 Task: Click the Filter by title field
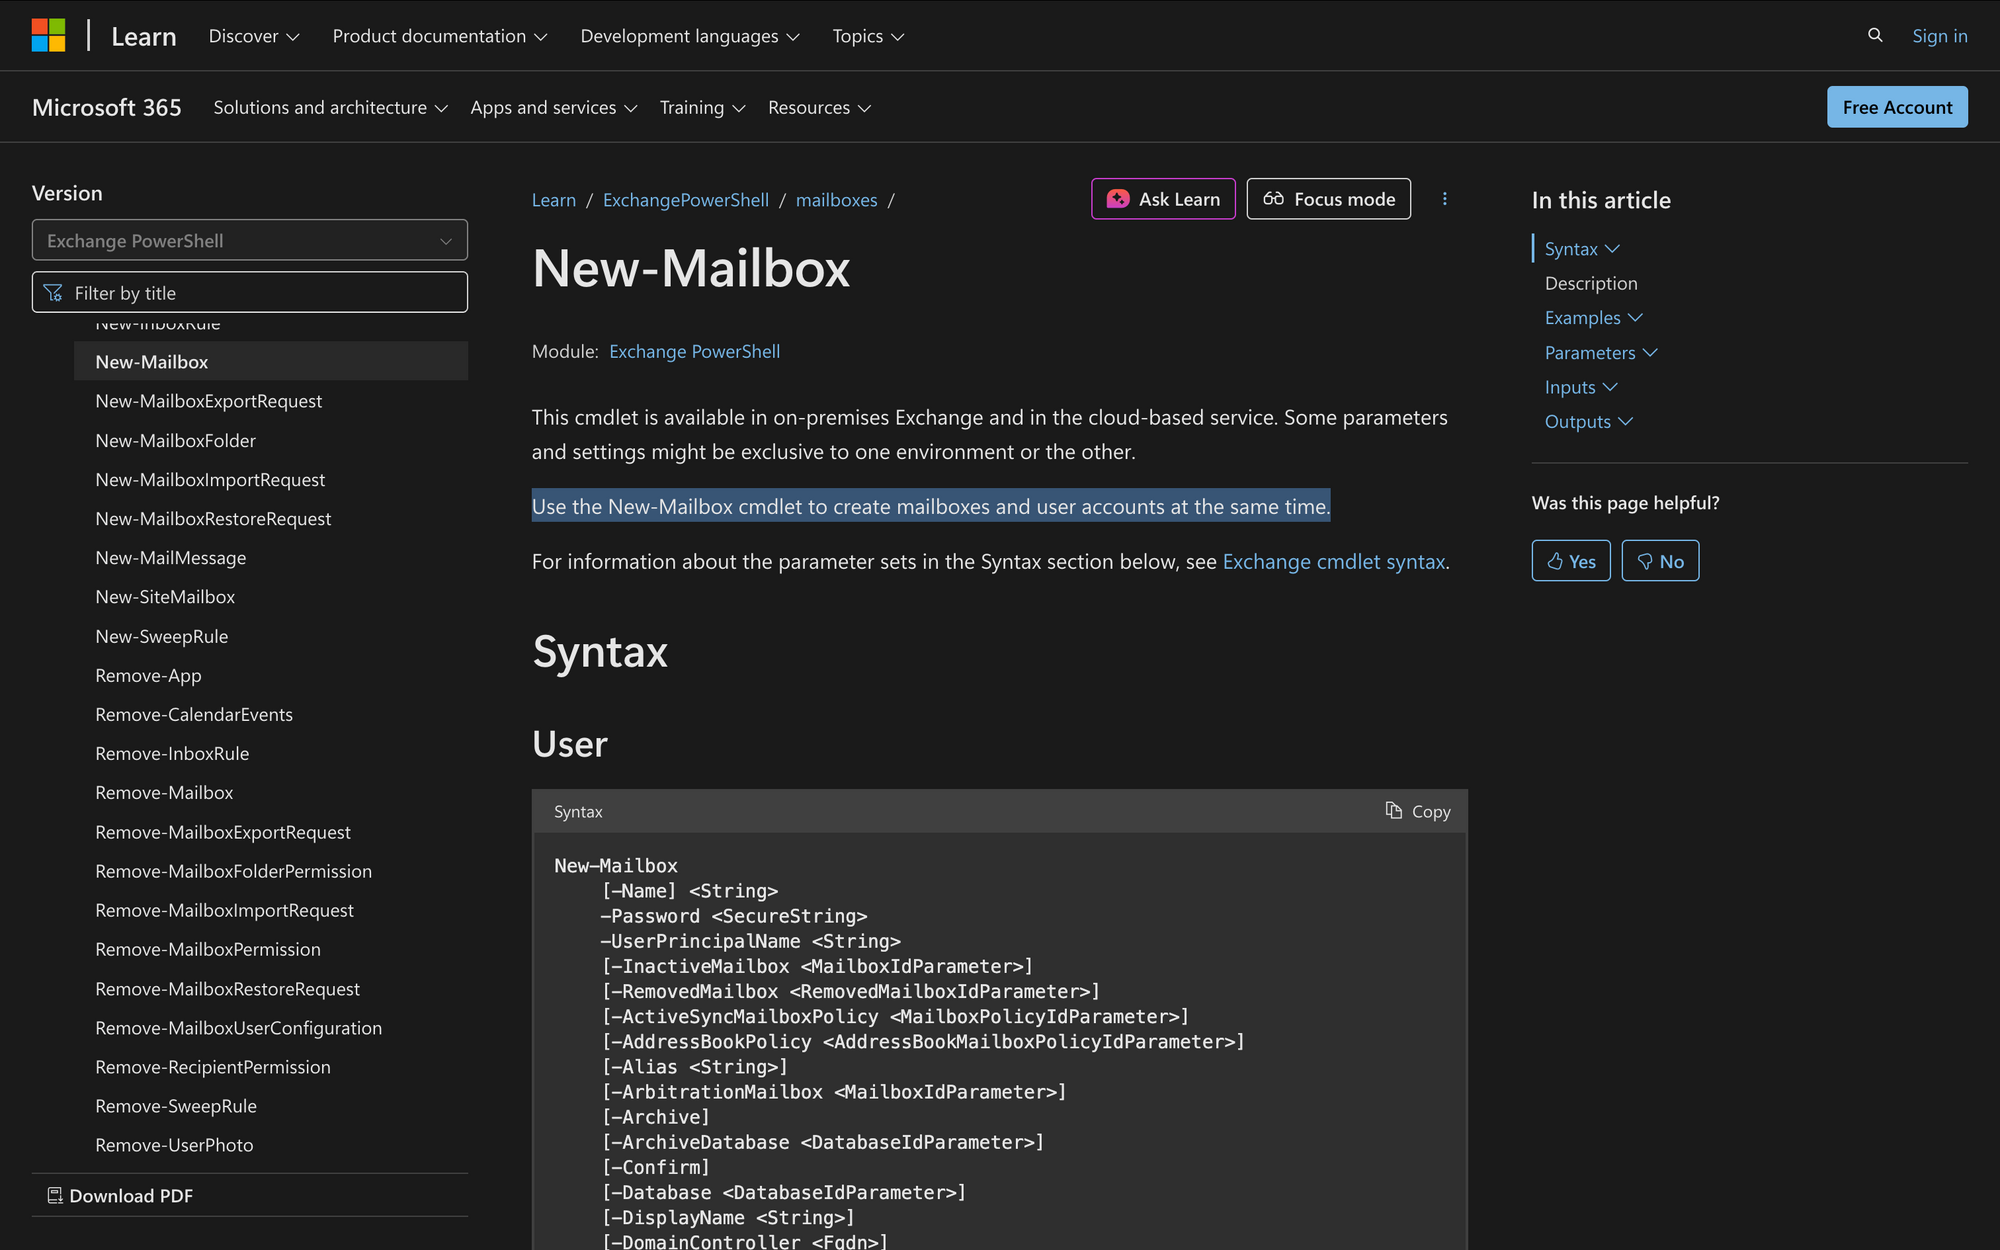coord(249,293)
